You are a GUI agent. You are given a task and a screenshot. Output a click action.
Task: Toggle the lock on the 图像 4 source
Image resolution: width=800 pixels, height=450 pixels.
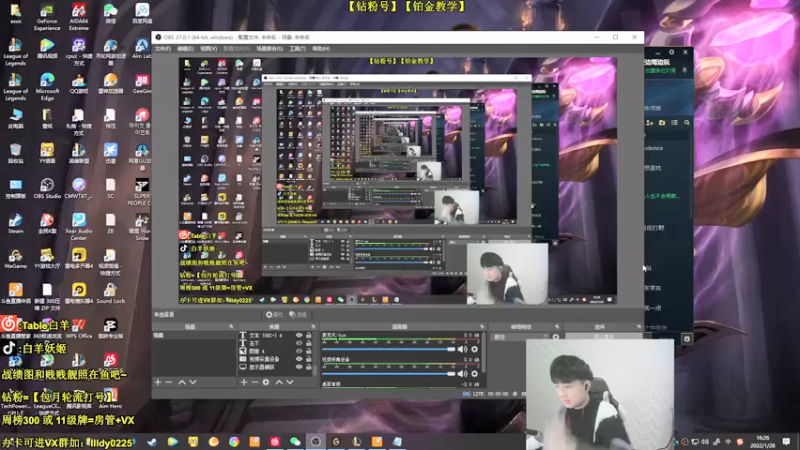point(309,351)
